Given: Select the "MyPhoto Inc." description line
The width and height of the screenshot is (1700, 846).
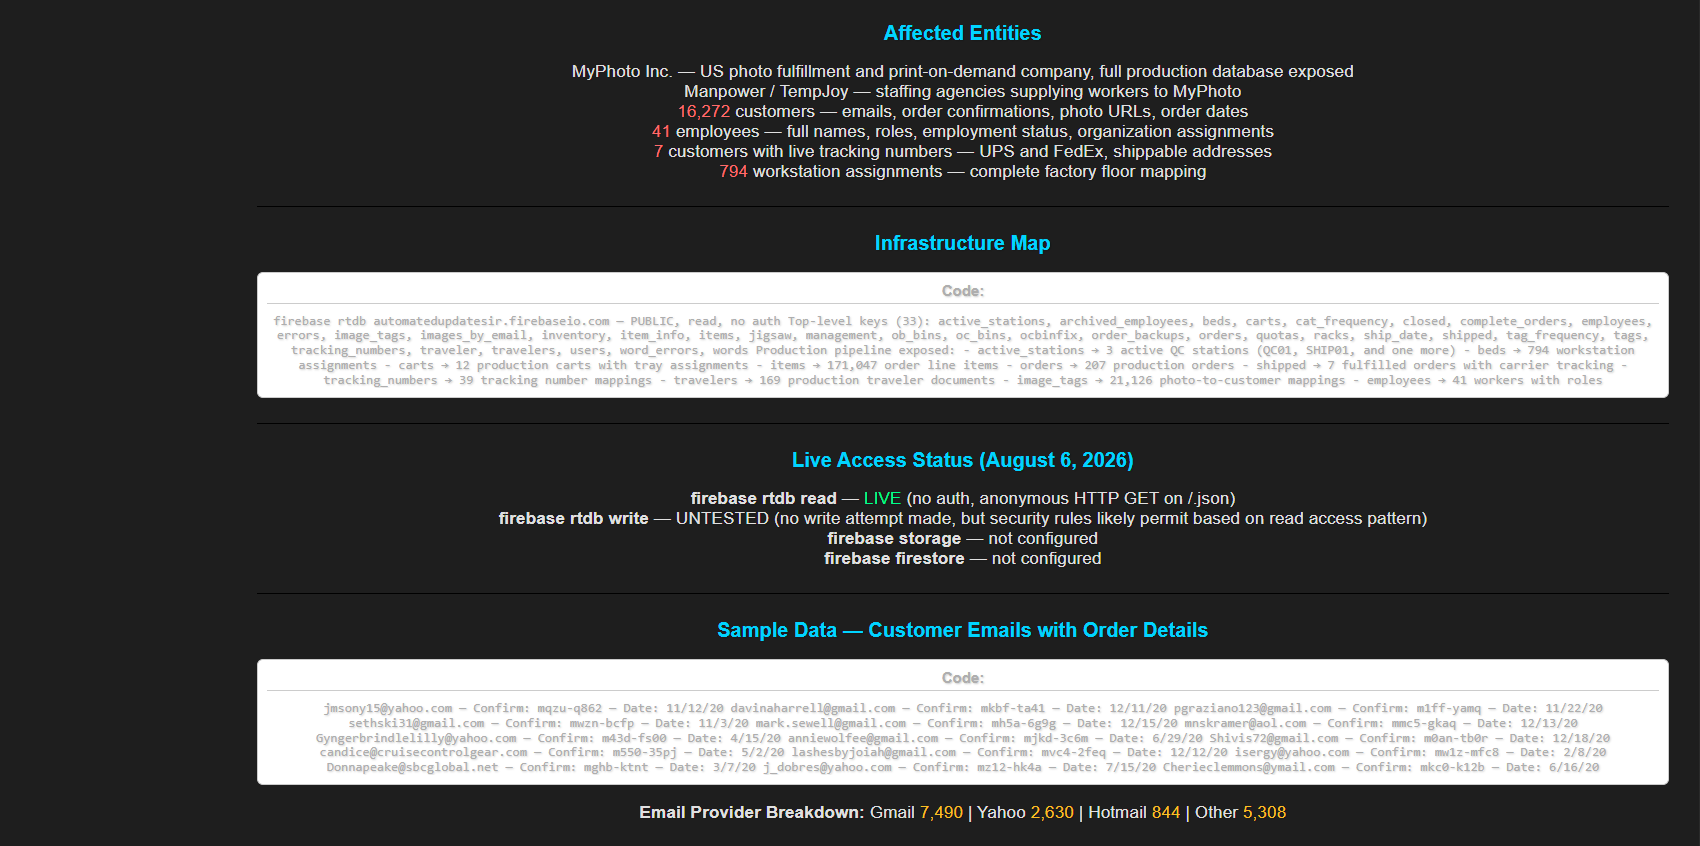Looking at the screenshot, I should tap(962, 71).
